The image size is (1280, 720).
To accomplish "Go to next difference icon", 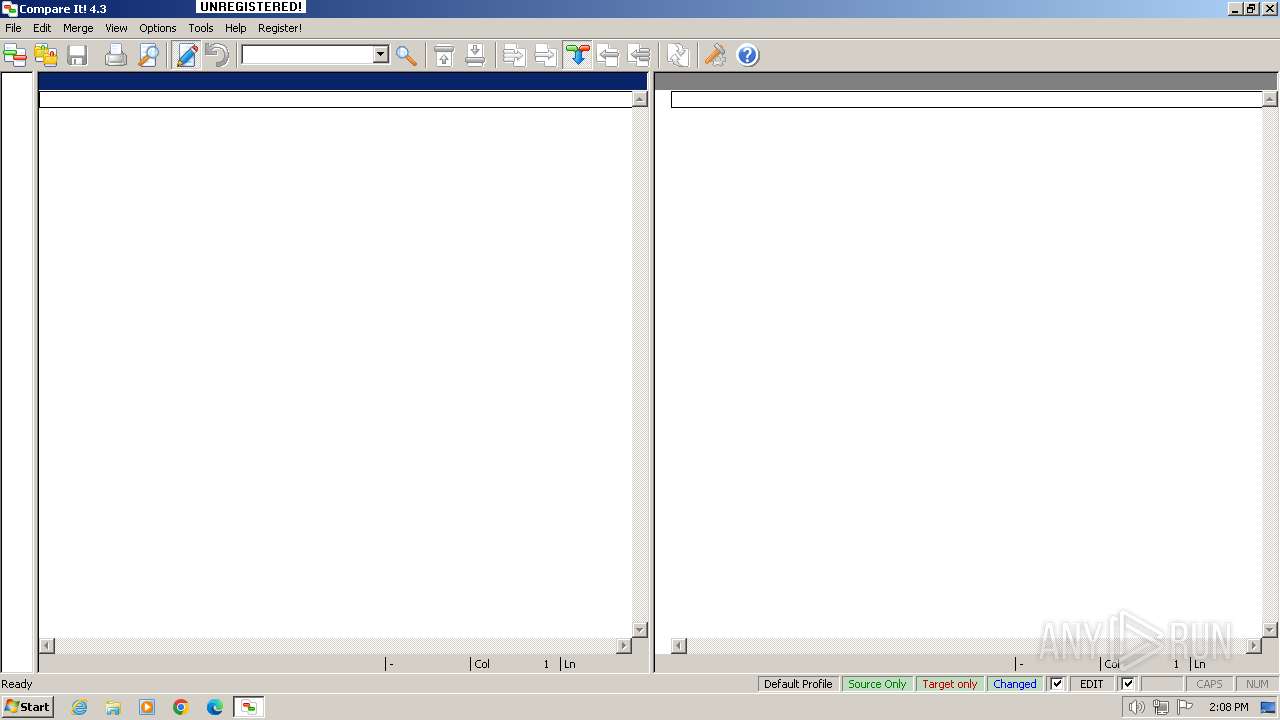I will point(475,55).
